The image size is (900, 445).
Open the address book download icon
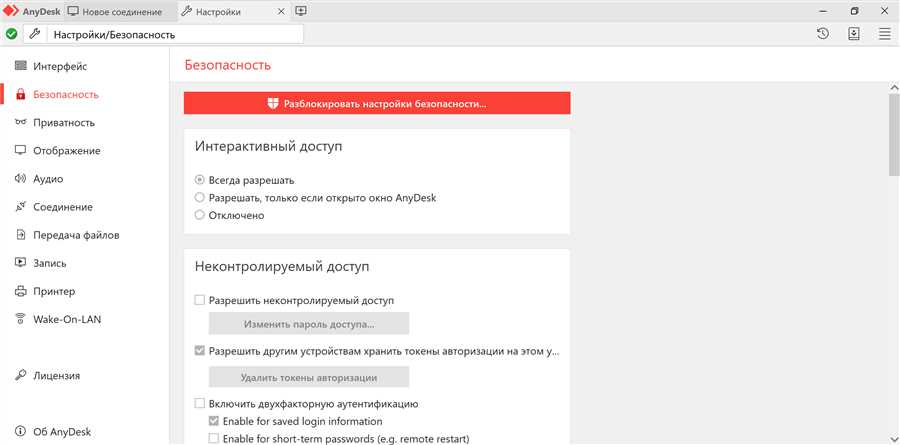pos(854,34)
